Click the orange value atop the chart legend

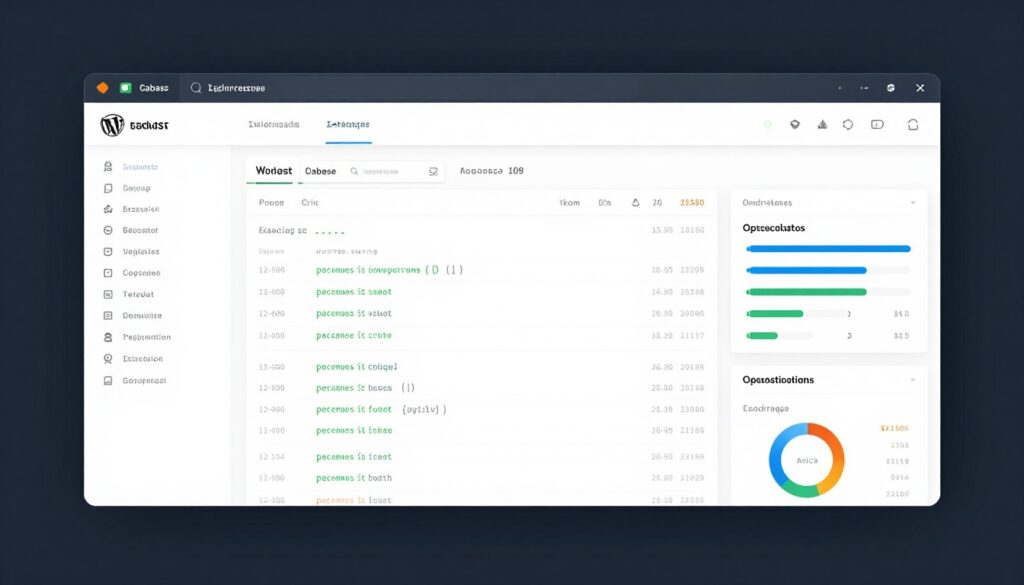[895, 428]
